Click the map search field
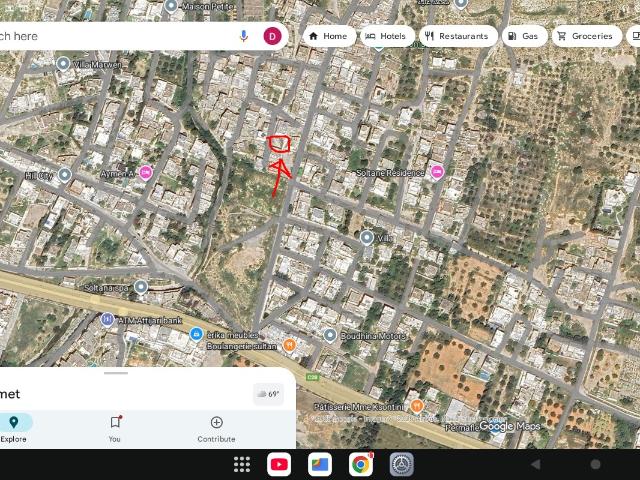Image resolution: width=640 pixels, height=480 pixels. [110, 36]
